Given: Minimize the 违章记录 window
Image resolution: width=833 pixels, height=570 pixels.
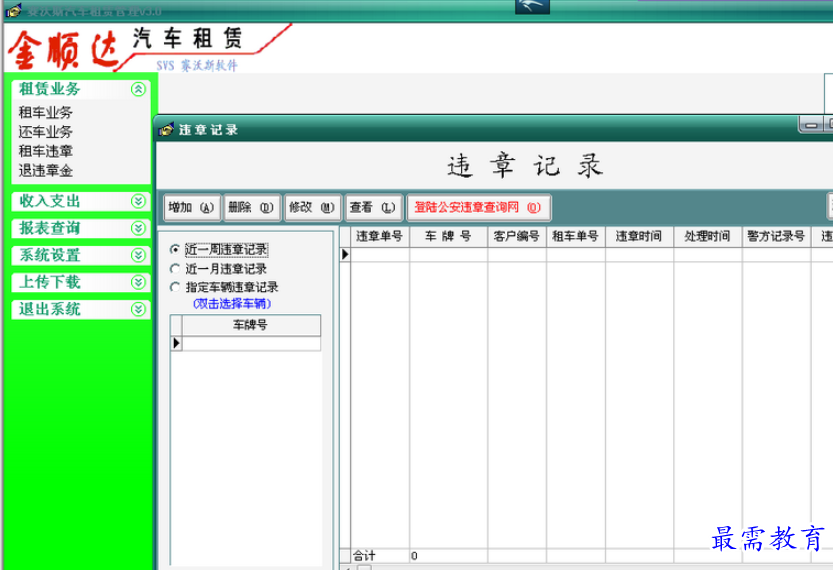Looking at the screenshot, I should [x=811, y=125].
